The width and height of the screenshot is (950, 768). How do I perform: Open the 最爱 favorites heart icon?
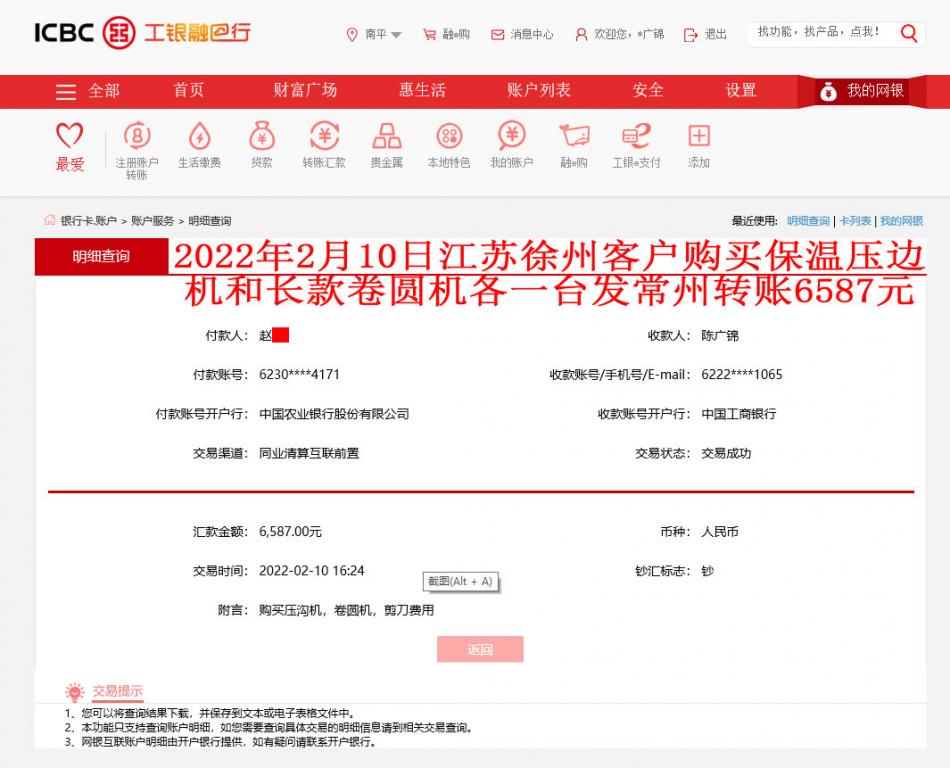coord(67,140)
